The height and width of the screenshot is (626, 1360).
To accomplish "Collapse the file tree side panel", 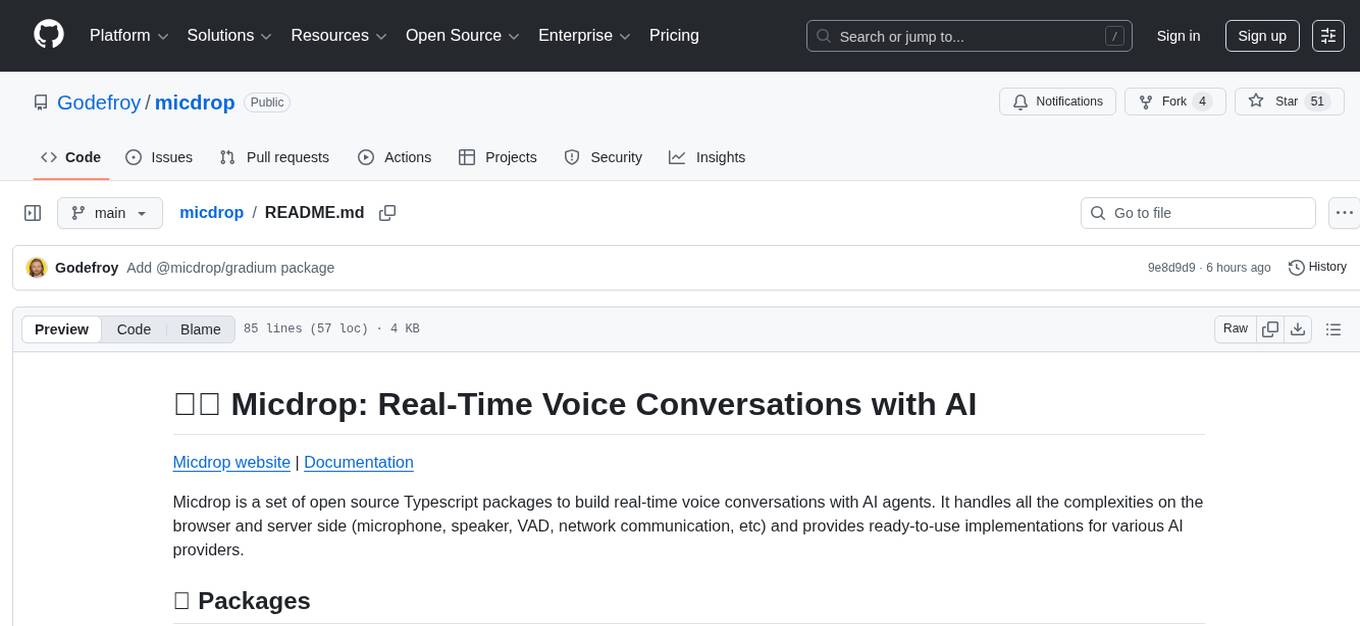I will tap(32, 213).
